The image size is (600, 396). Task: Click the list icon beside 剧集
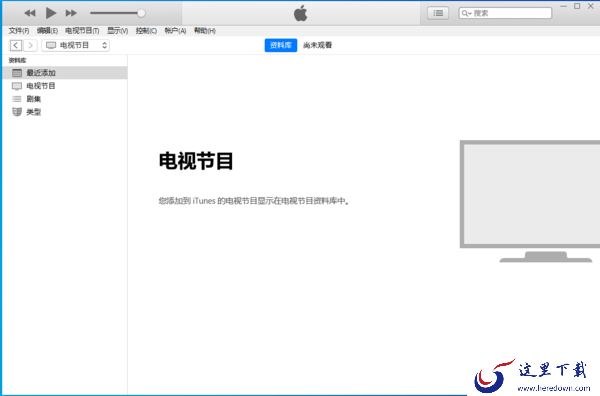tap(17, 99)
